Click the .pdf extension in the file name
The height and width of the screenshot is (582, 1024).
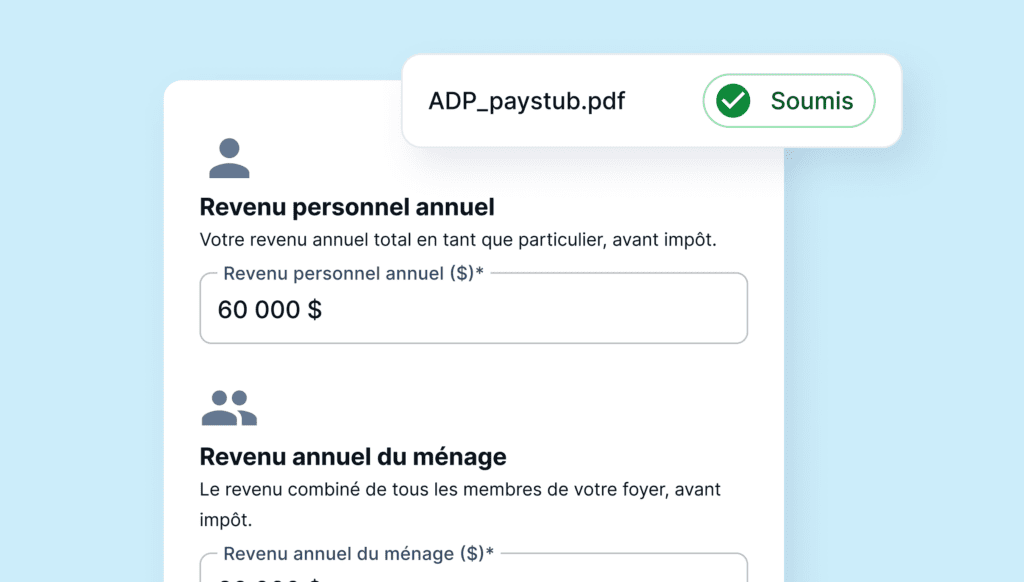pos(604,101)
